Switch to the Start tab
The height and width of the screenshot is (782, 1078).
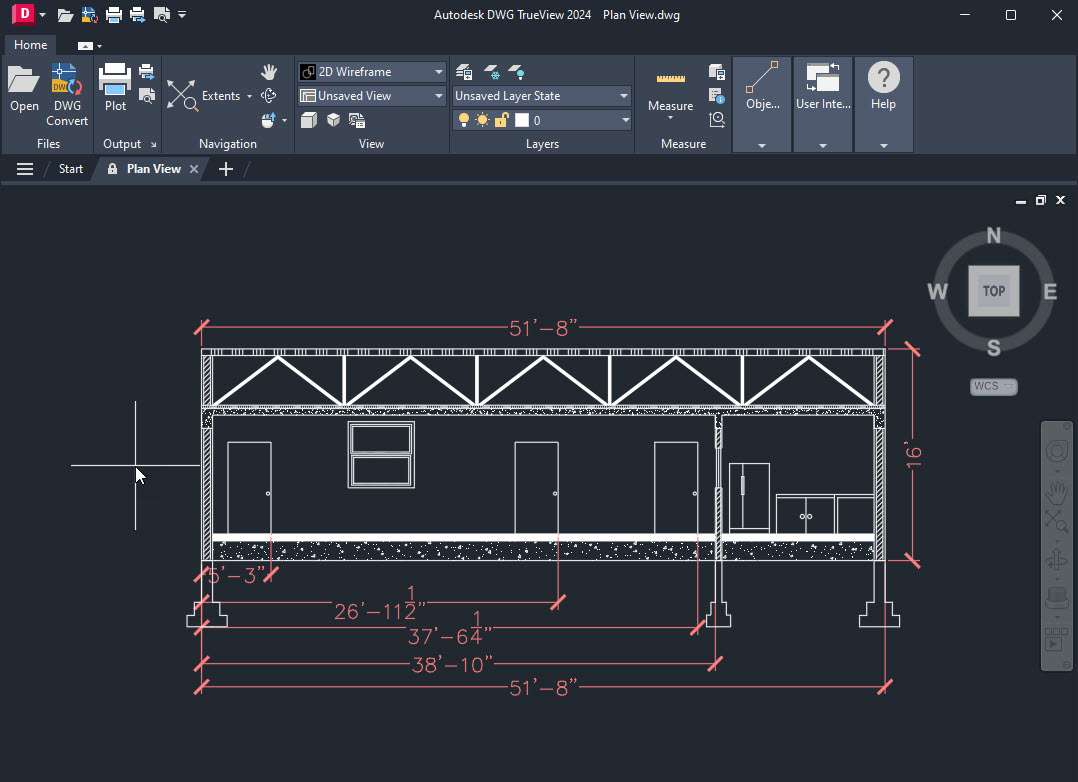coord(70,169)
